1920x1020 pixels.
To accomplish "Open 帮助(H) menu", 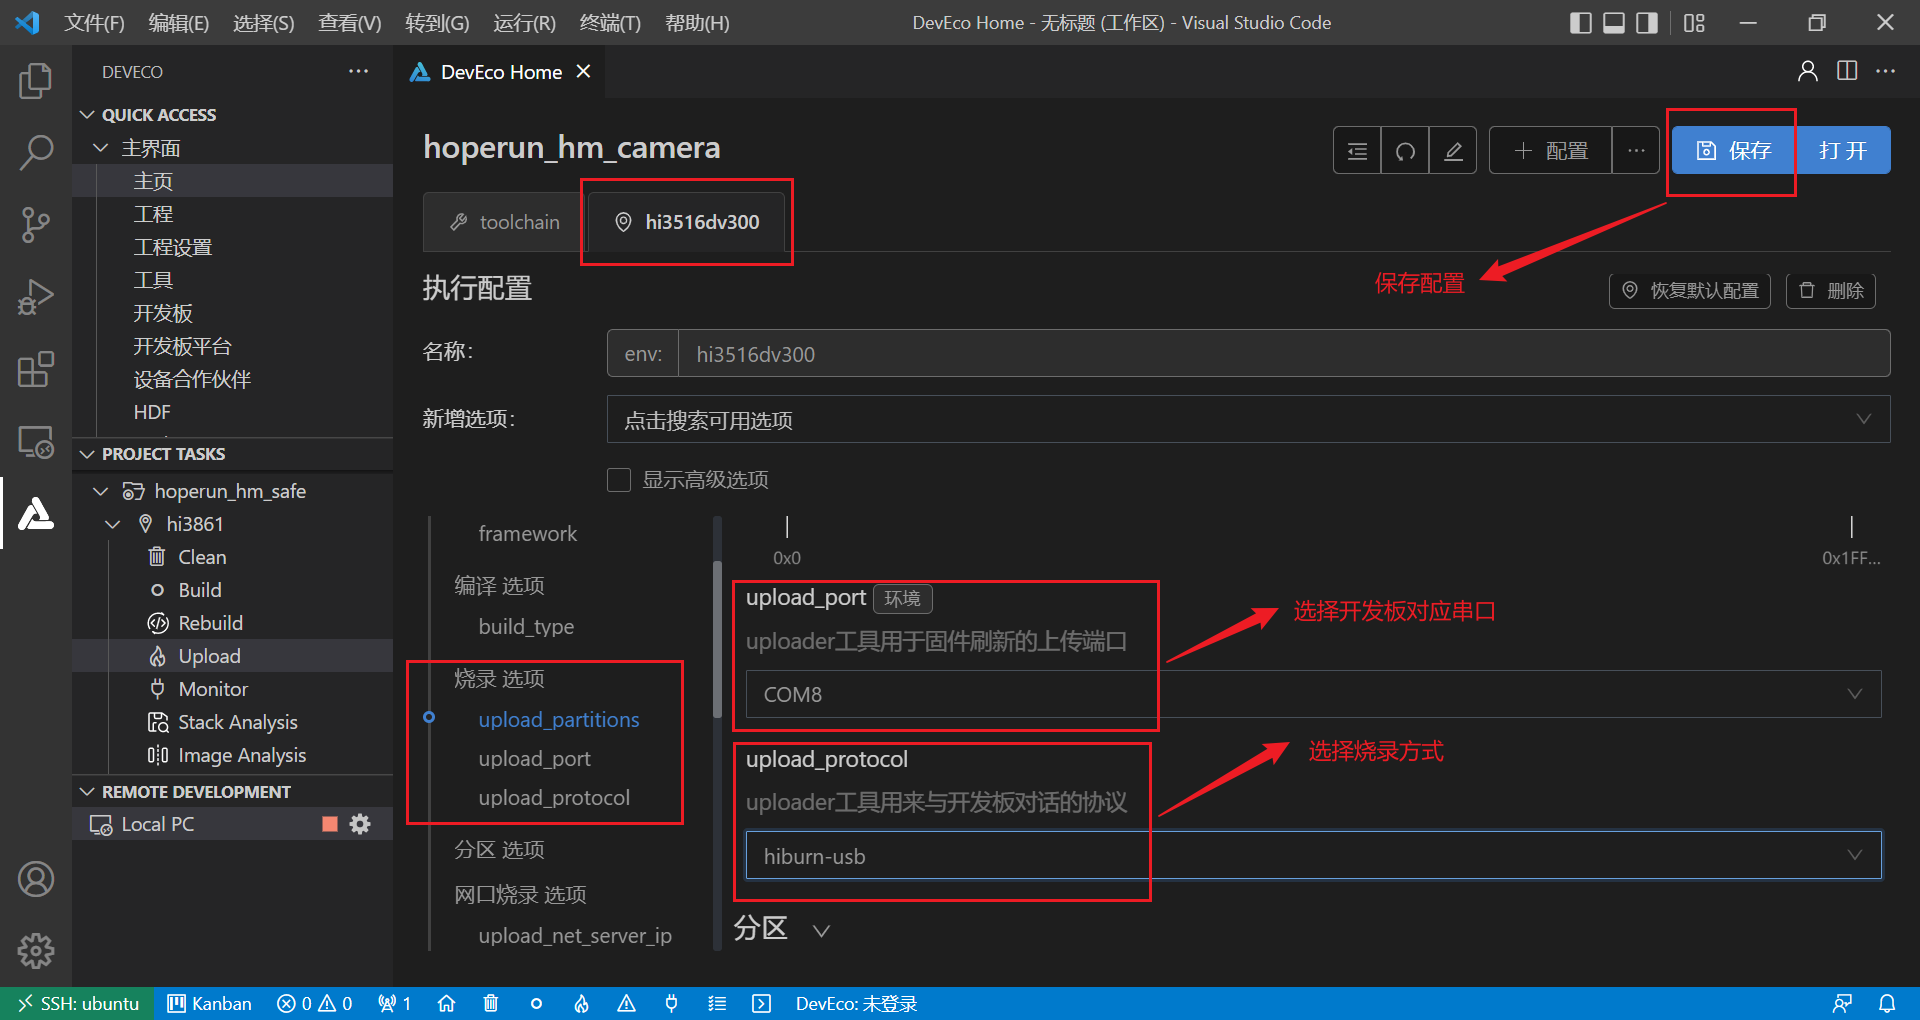I will pos(697,22).
